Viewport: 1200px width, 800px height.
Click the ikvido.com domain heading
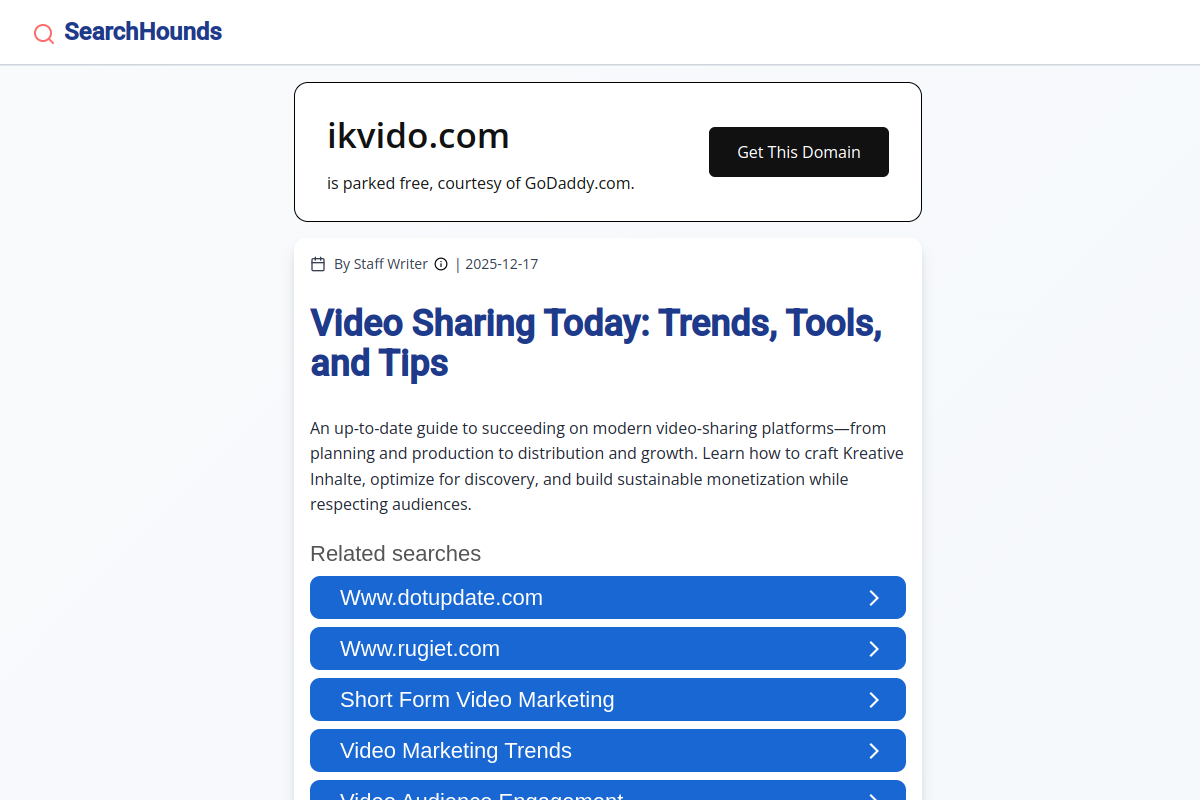pyautogui.click(x=418, y=136)
